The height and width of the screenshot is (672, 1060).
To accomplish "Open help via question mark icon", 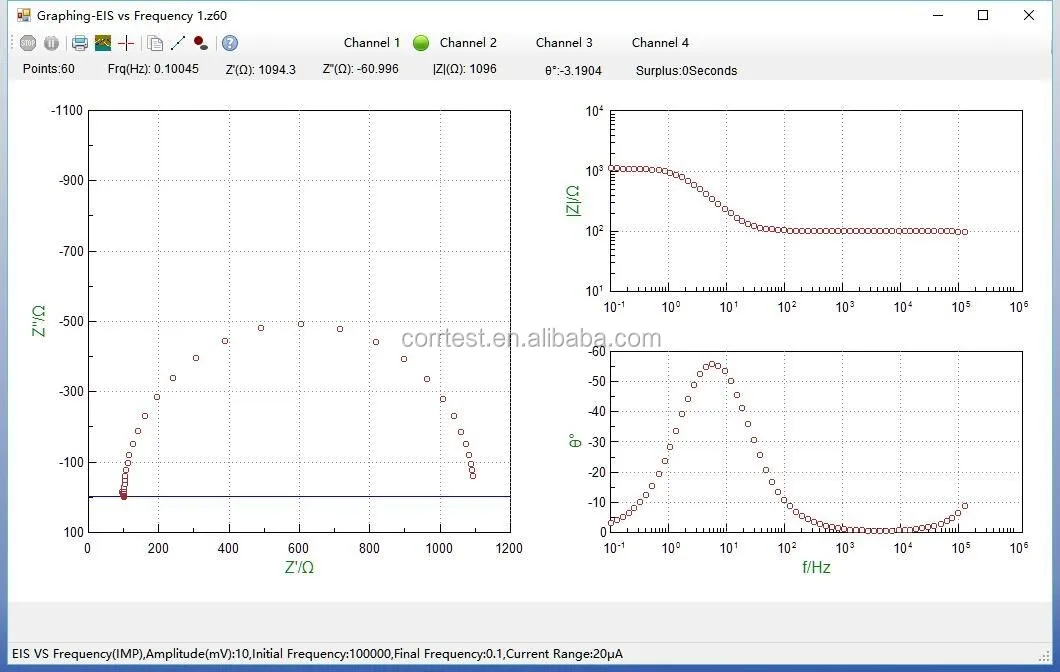I will tap(230, 43).
